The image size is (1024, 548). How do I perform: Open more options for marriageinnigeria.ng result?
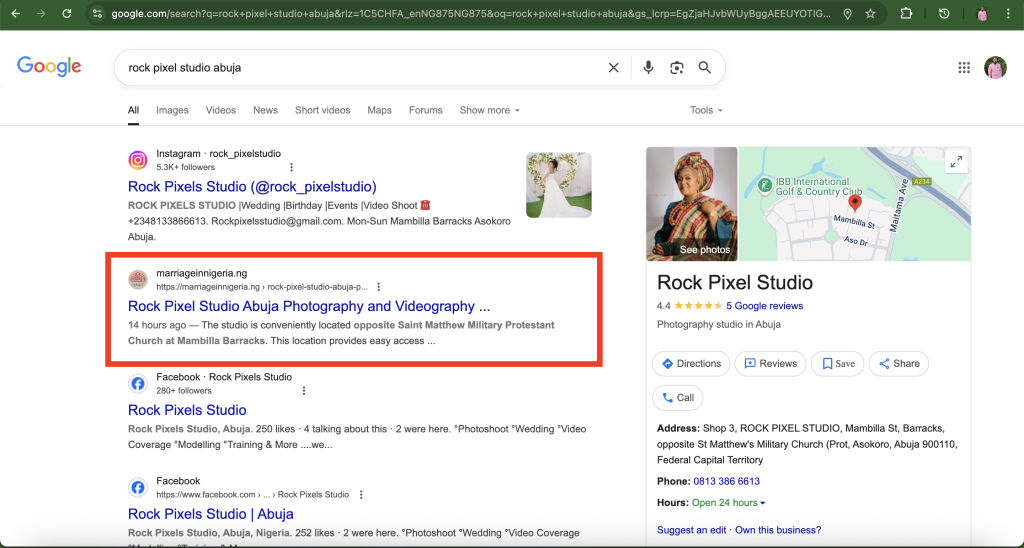pos(378,287)
